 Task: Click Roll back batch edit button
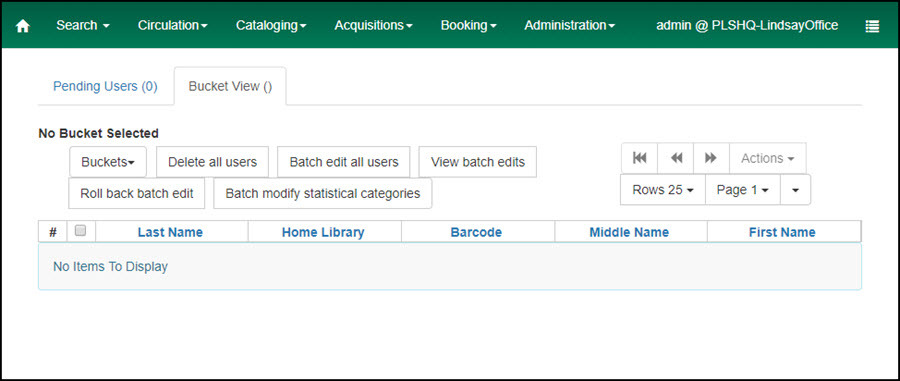pyautogui.click(x=137, y=193)
